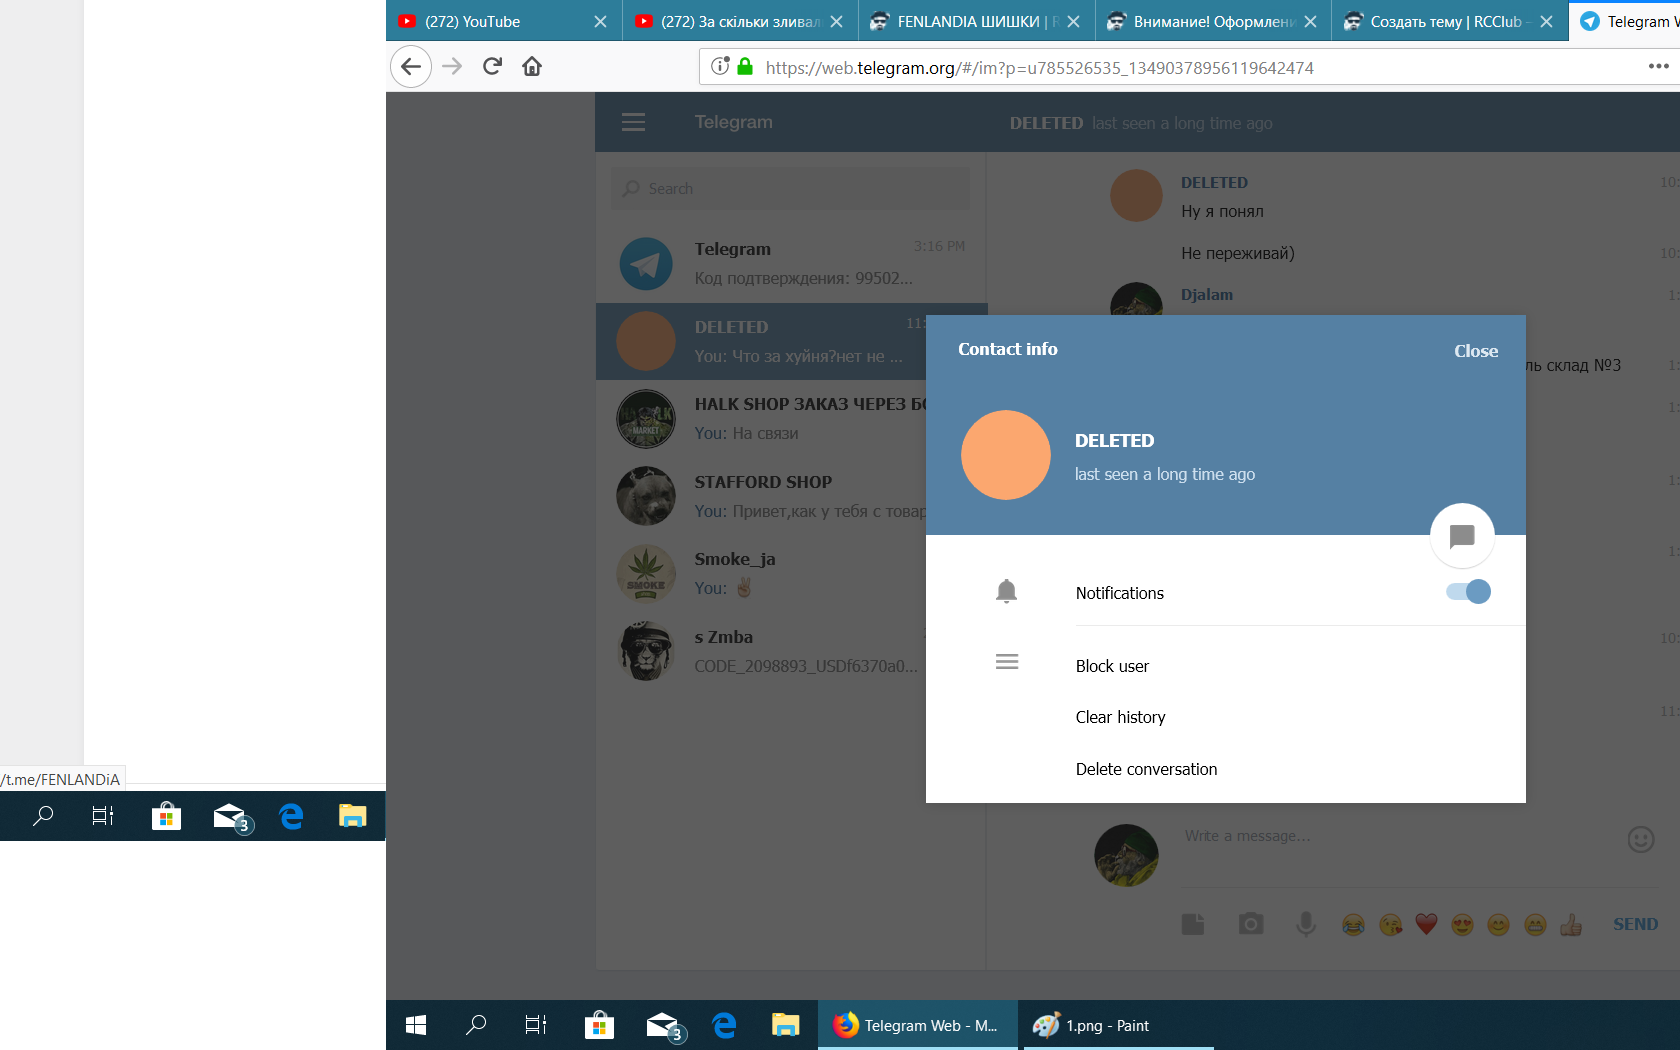1680x1050 pixels.
Task: Insert the red heart emoji
Action: point(1426,925)
